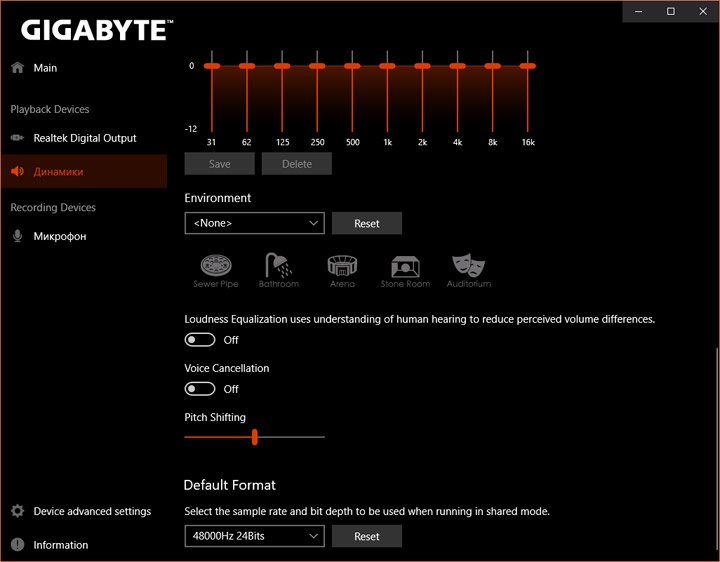Viewport: 720px width, 562px height.
Task: Open Device advanced settings label
Action: pyautogui.click(x=92, y=511)
